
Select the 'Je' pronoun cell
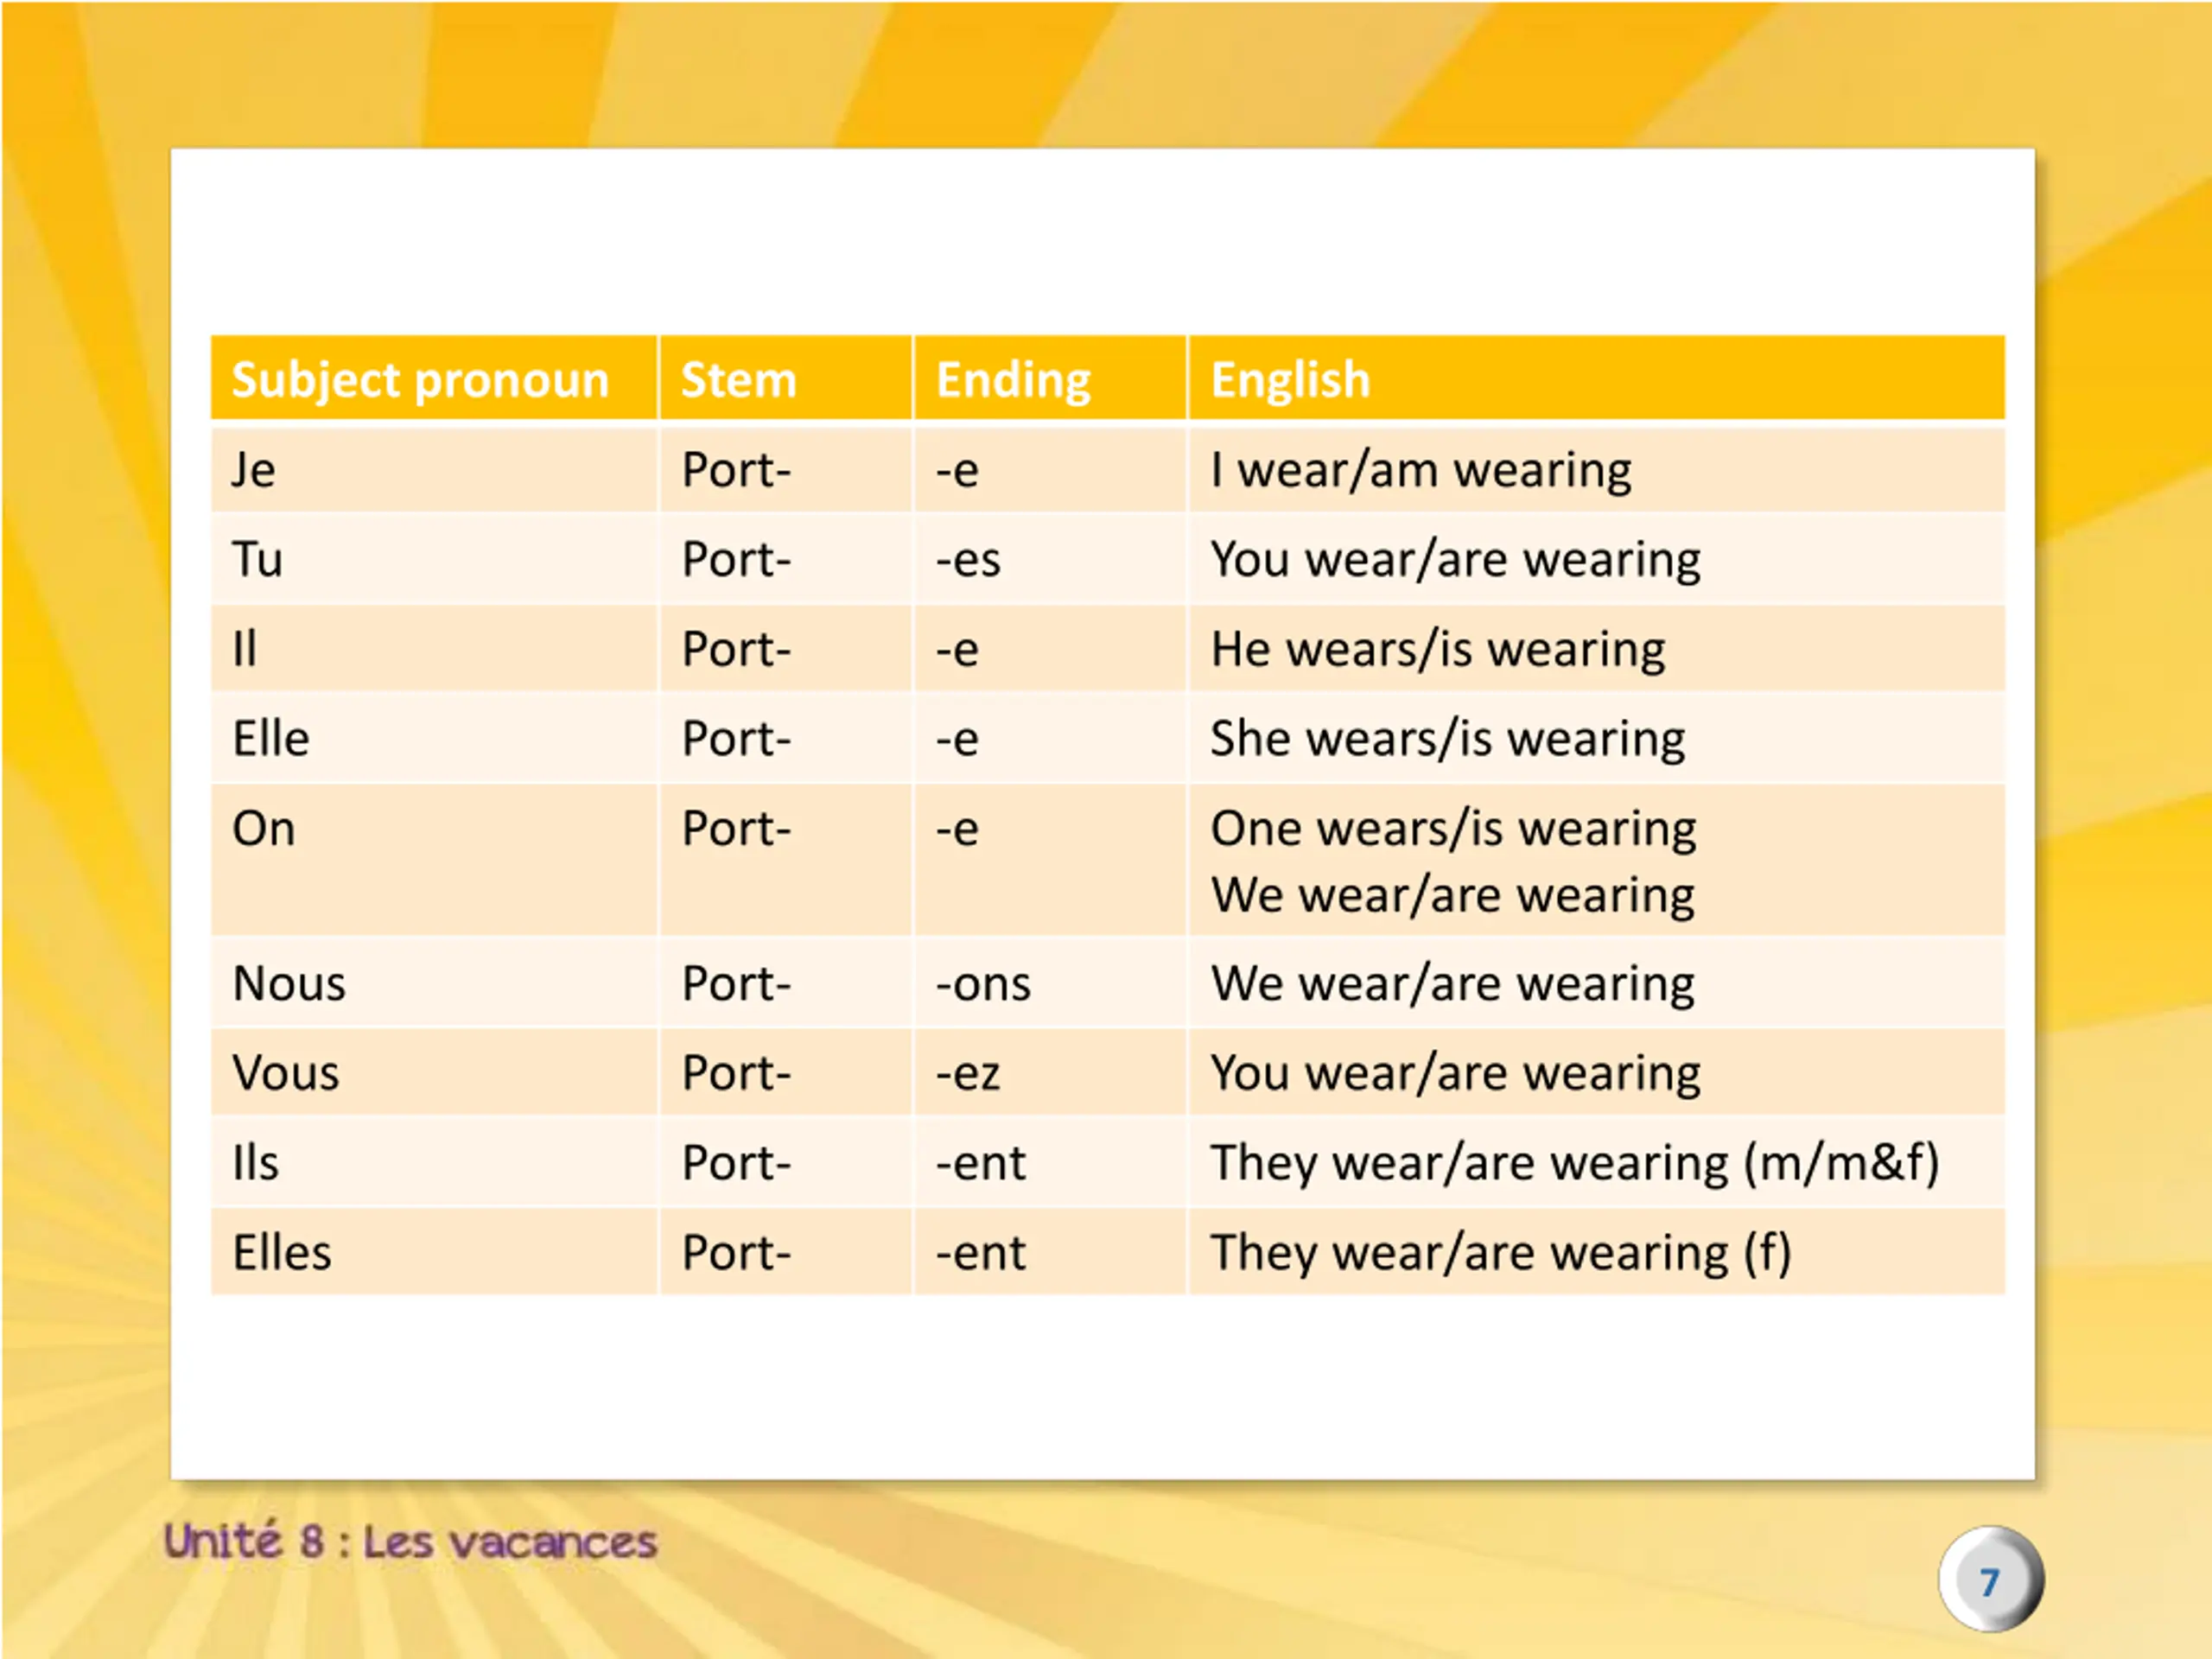(x=434, y=469)
